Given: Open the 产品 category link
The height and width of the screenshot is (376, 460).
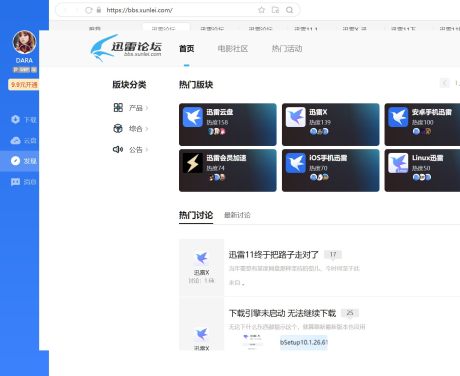Looking at the screenshot, I should 136,108.
